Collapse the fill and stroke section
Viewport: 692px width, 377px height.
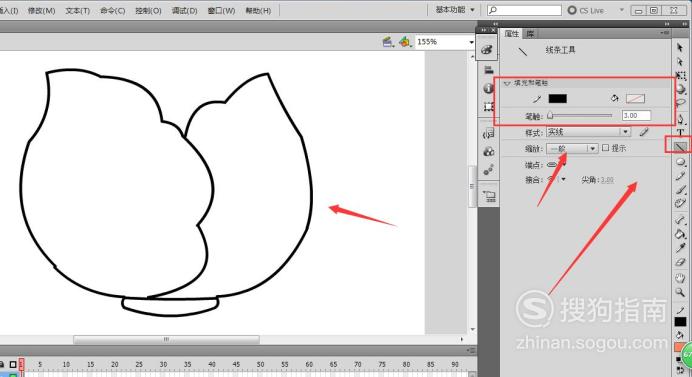point(507,83)
